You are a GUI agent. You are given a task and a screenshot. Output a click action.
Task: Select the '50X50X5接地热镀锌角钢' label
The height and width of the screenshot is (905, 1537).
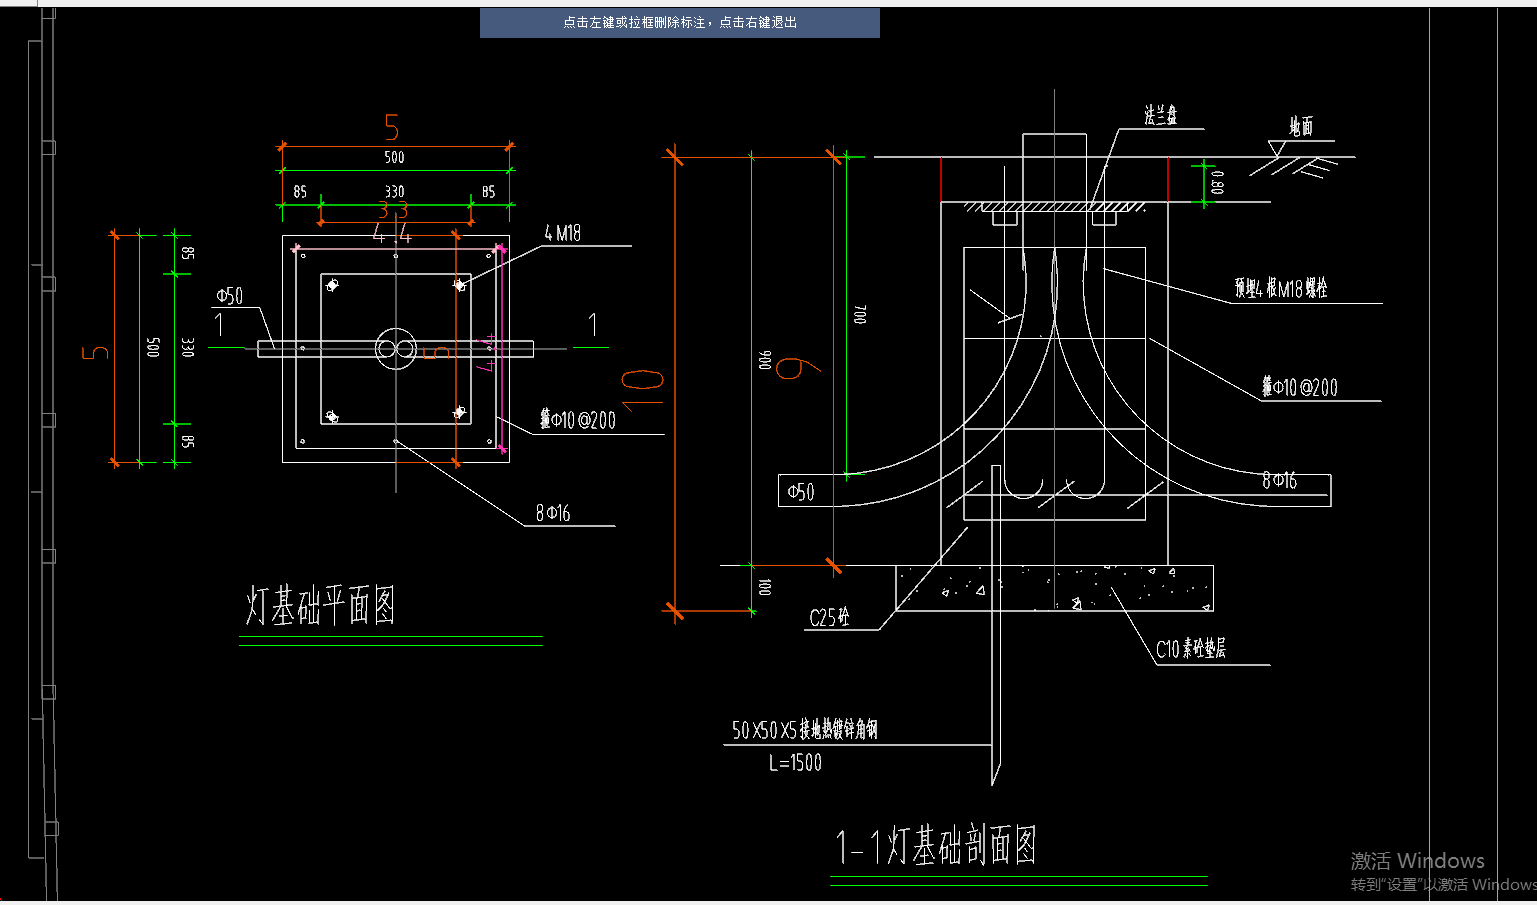(805, 730)
